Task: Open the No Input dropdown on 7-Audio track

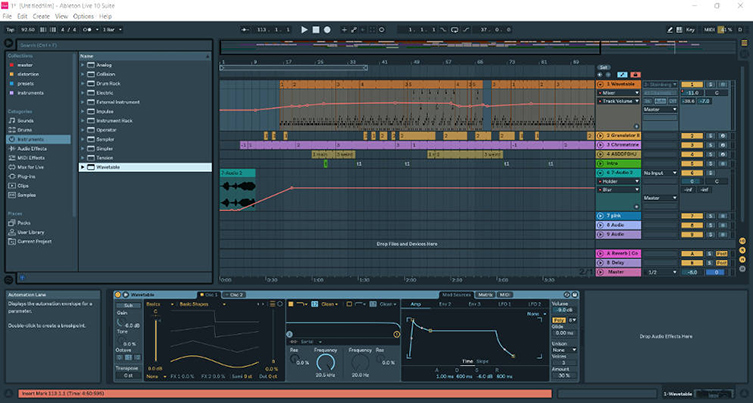Action: (660, 173)
